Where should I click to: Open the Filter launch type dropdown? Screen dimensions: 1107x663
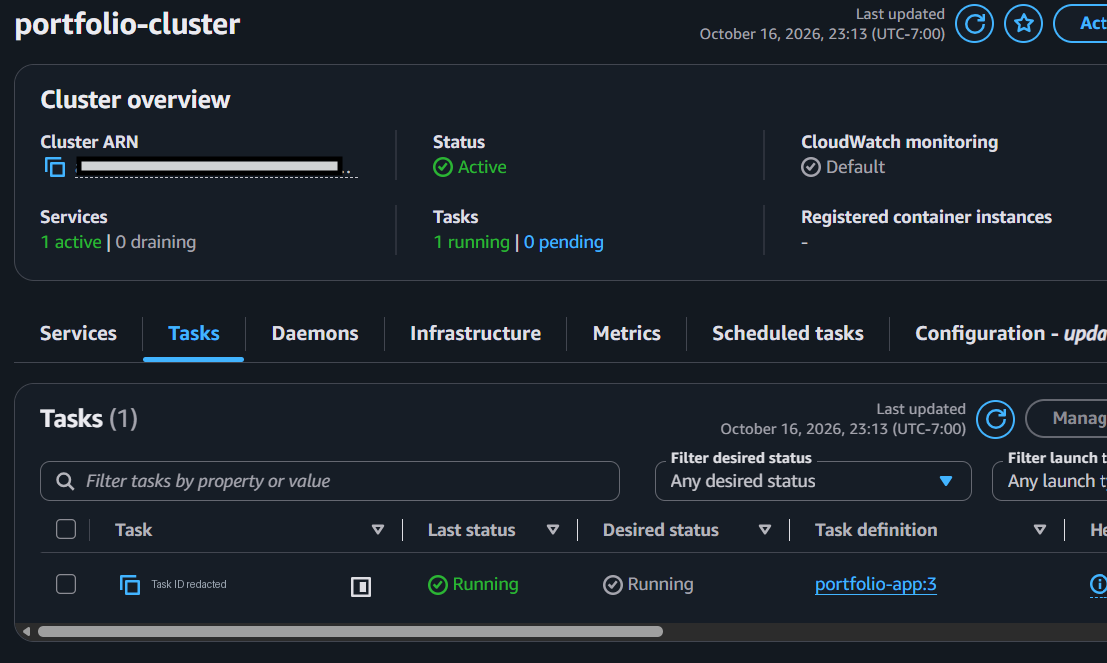[1051, 482]
